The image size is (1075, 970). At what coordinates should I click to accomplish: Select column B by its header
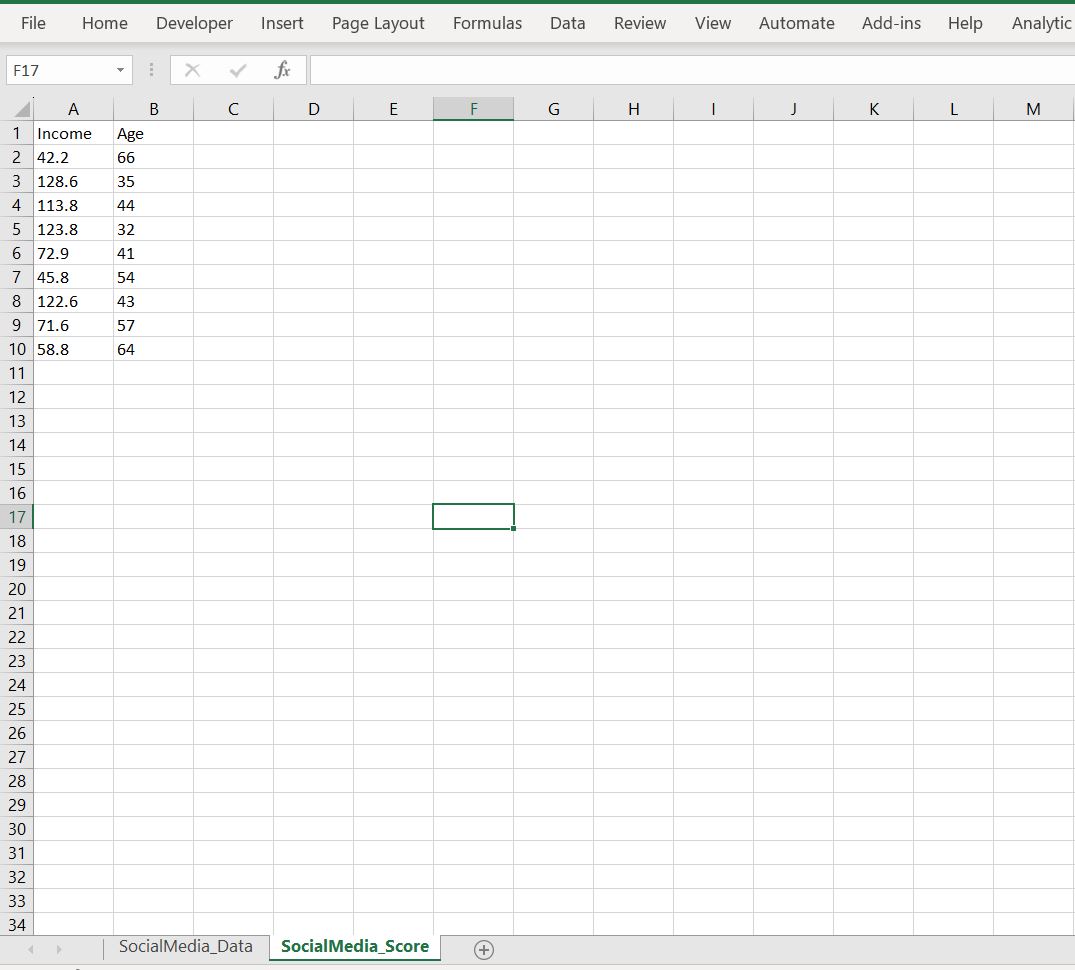(x=154, y=108)
